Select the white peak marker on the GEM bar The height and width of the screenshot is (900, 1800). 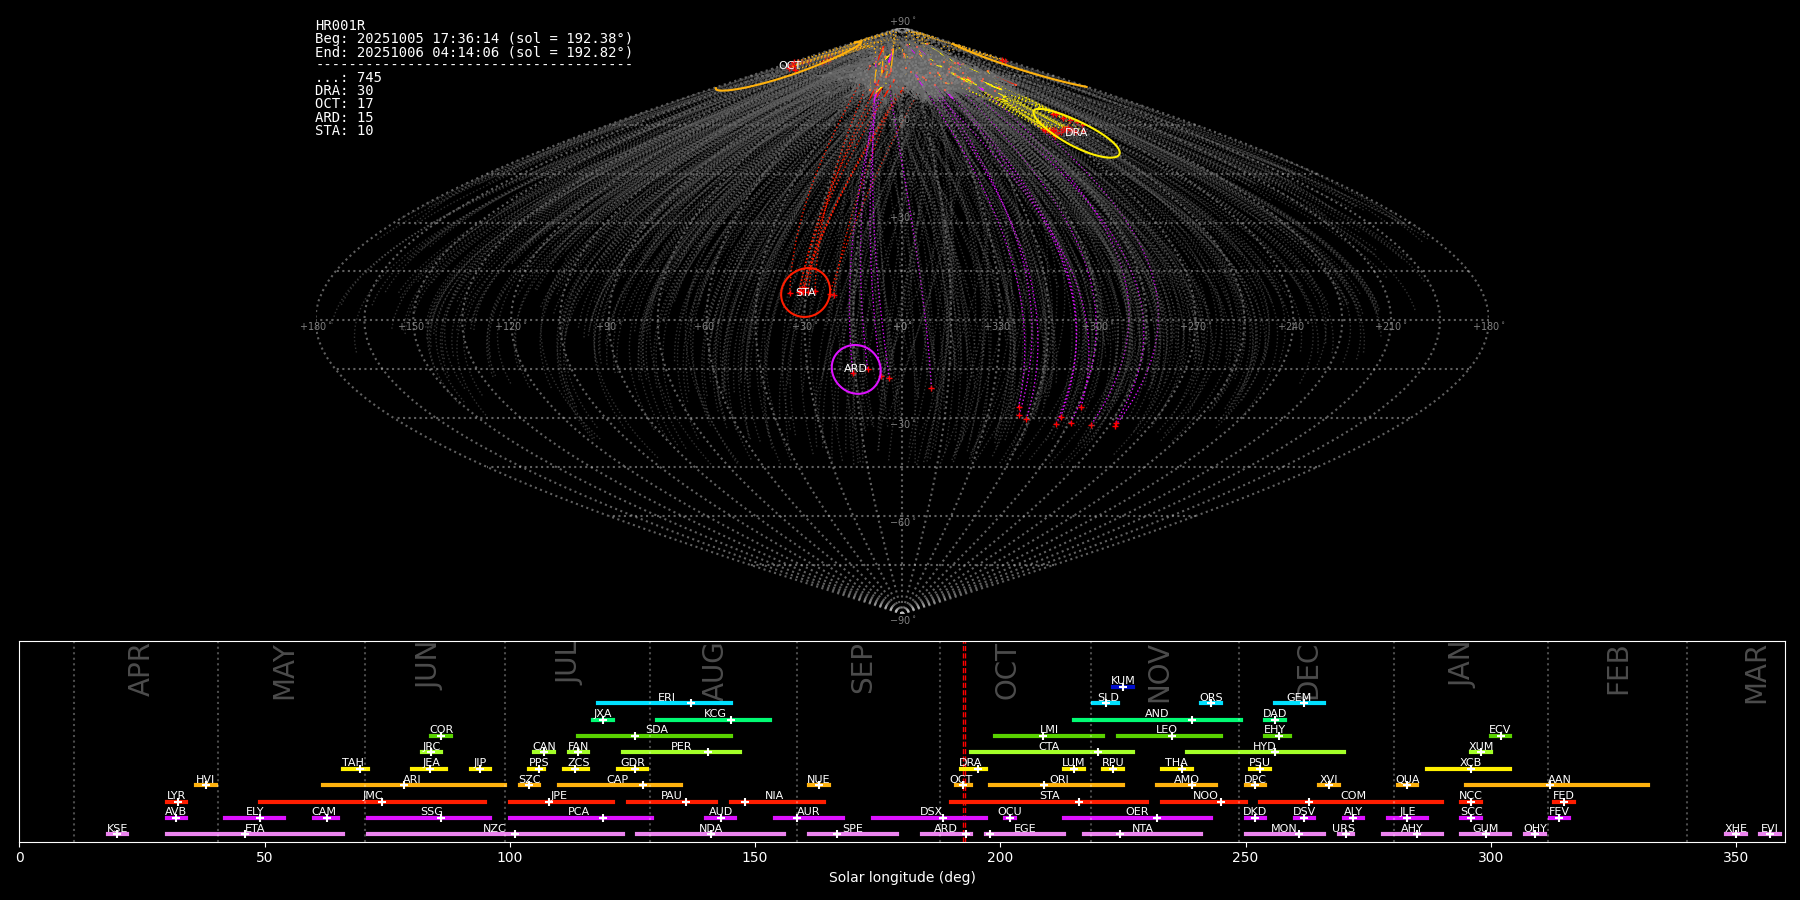(1303, 703)
